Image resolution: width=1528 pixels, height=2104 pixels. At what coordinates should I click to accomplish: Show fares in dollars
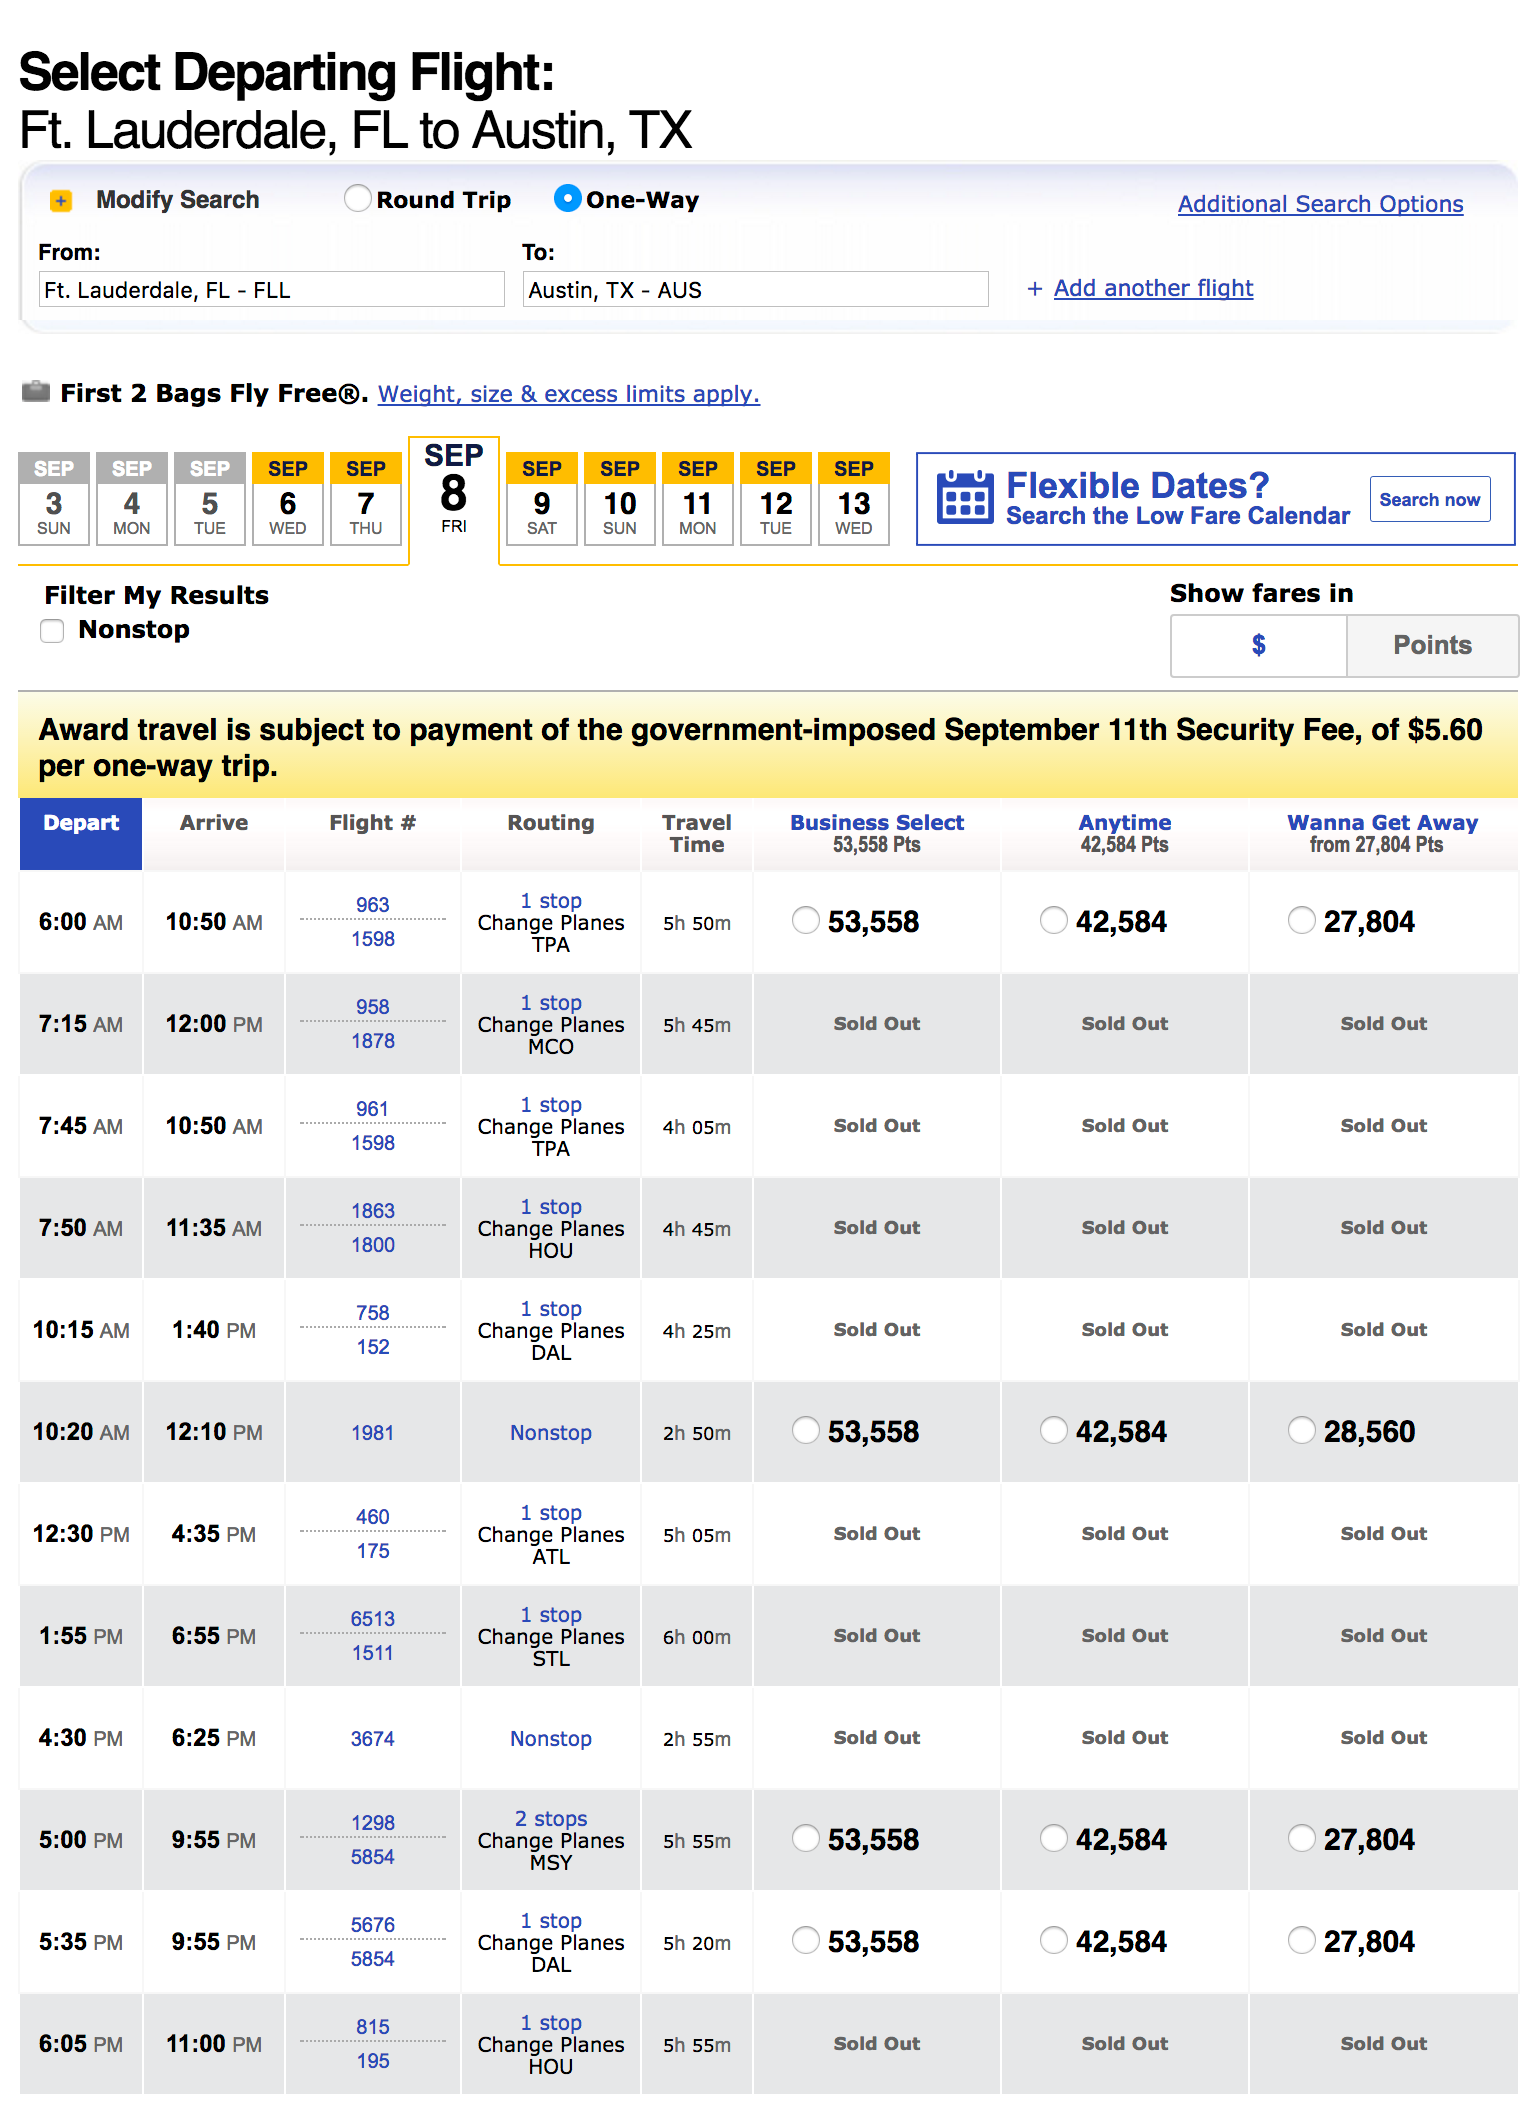[1258, 645]
